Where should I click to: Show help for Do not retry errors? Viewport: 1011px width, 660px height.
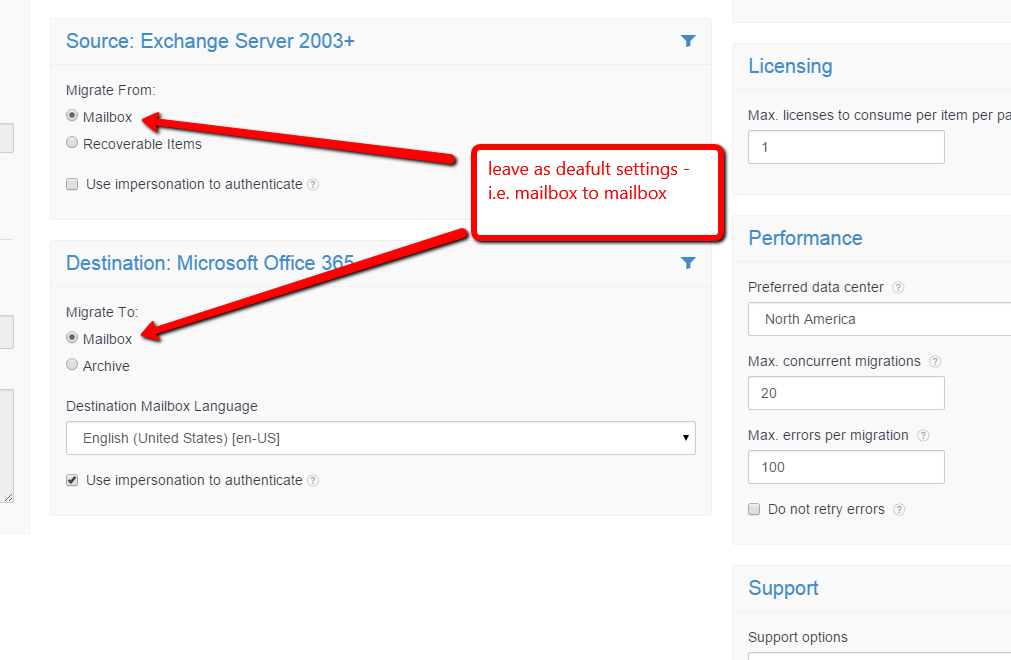coord(899,510)
